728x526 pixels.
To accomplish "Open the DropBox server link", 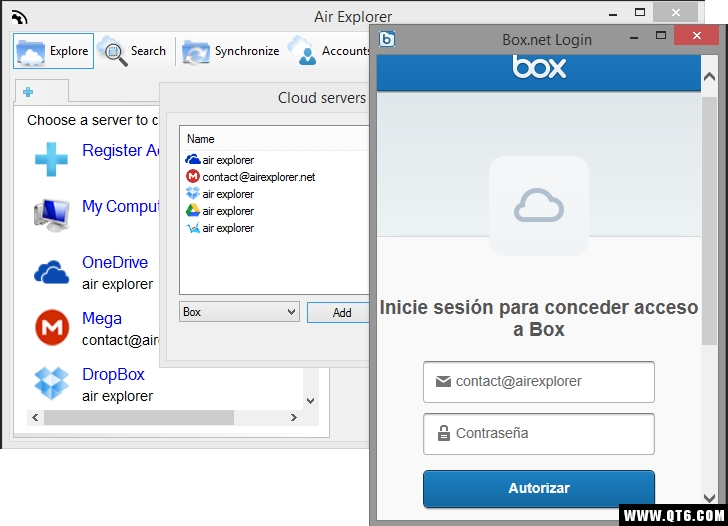I will click(113, 374).
